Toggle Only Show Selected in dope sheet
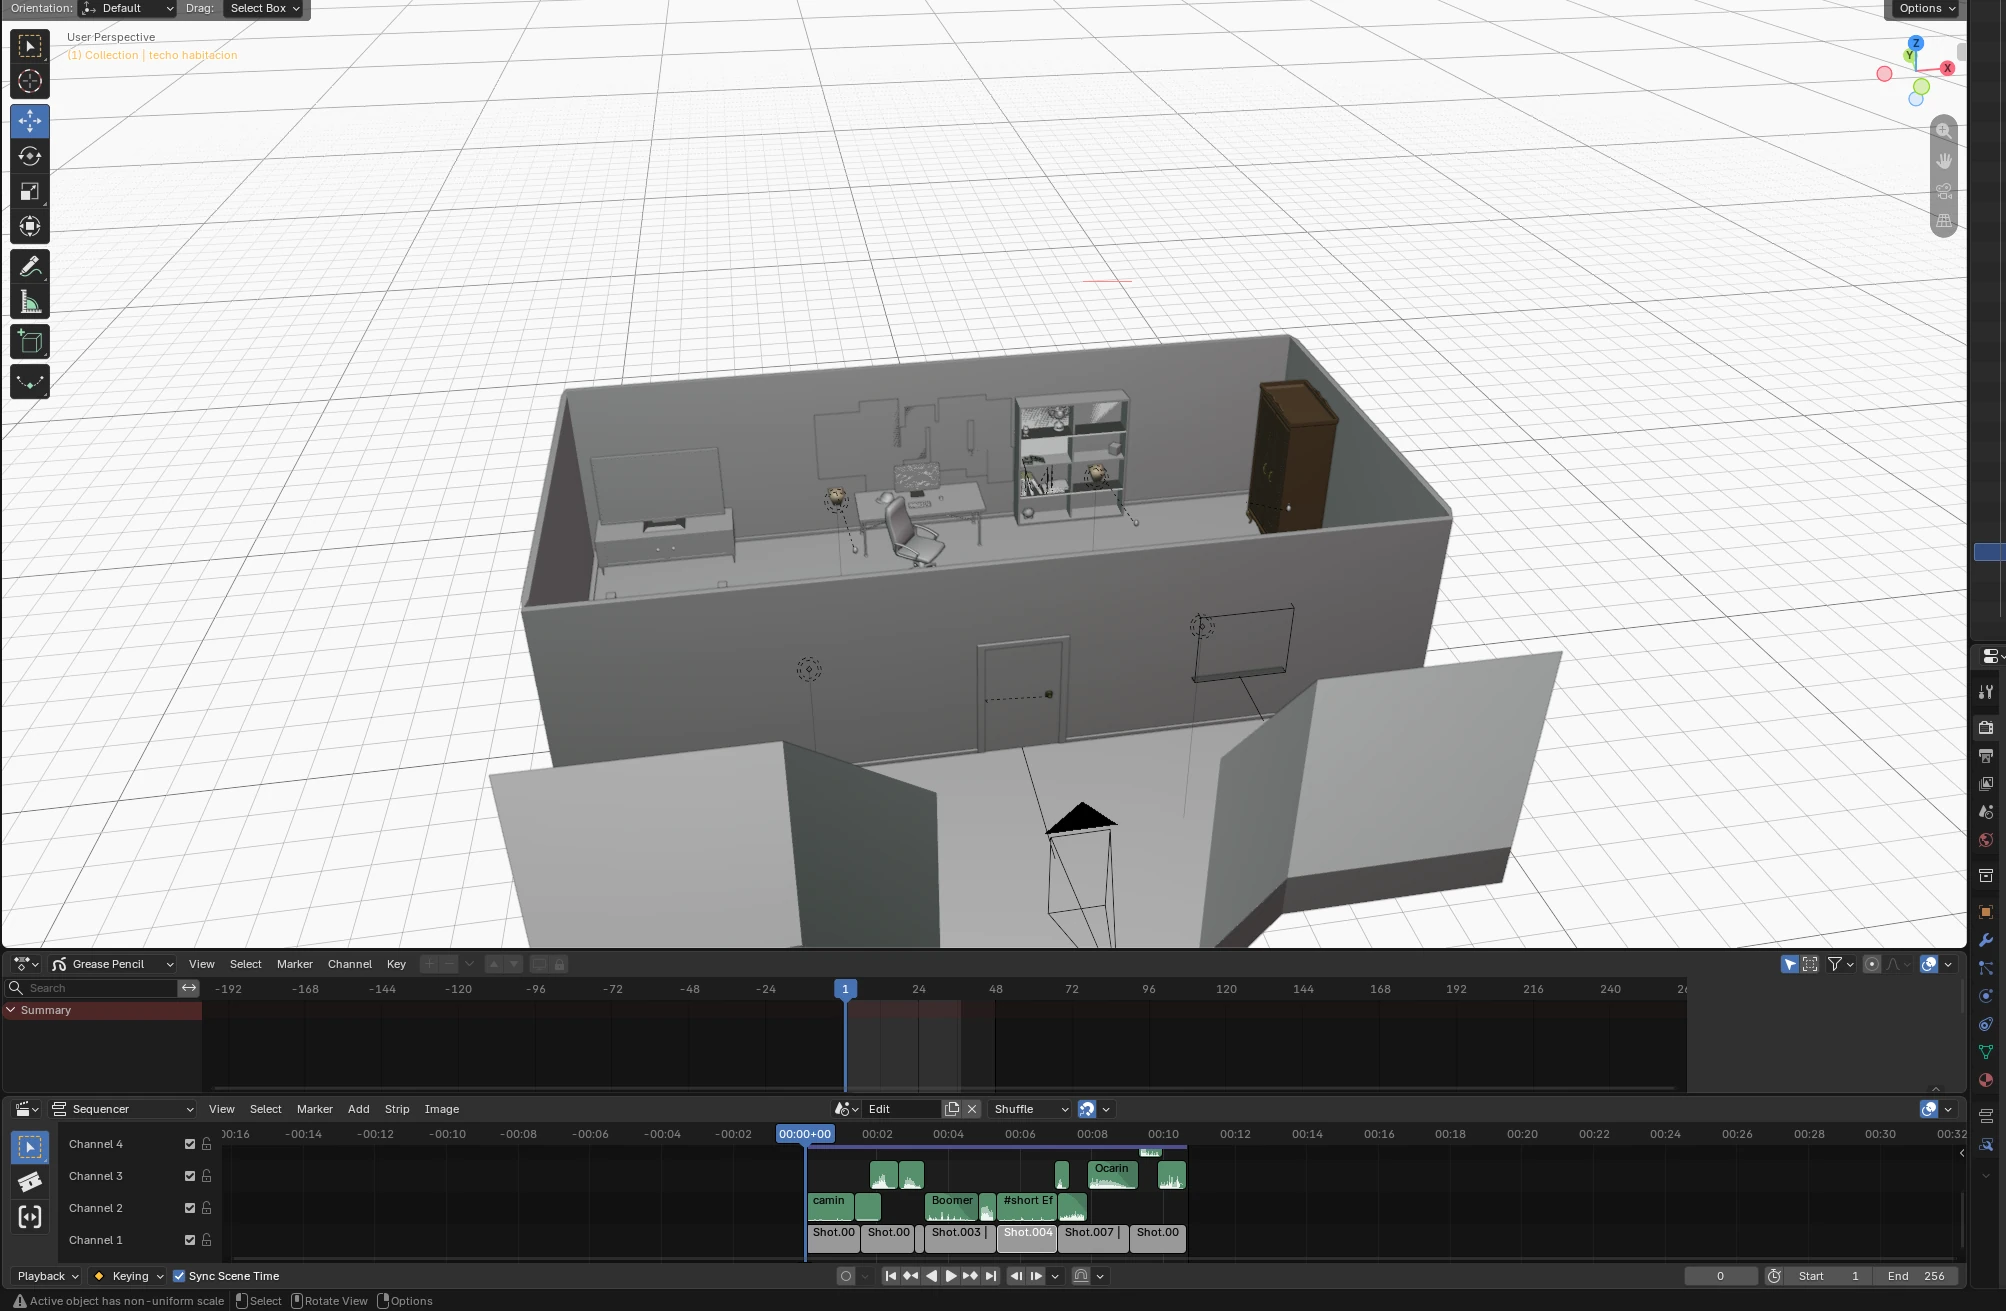This screenshot has width=2006, height=1311. [1789, 964]
